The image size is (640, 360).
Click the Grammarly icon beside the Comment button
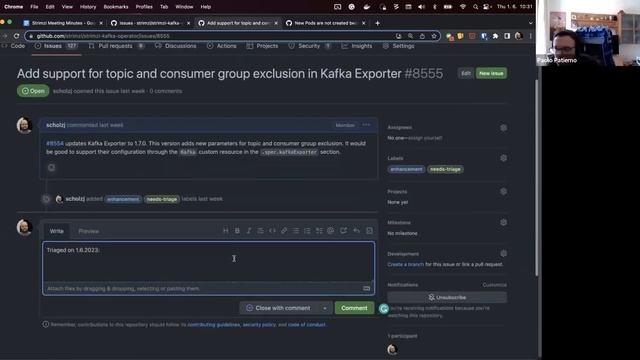tap(384, 309)
